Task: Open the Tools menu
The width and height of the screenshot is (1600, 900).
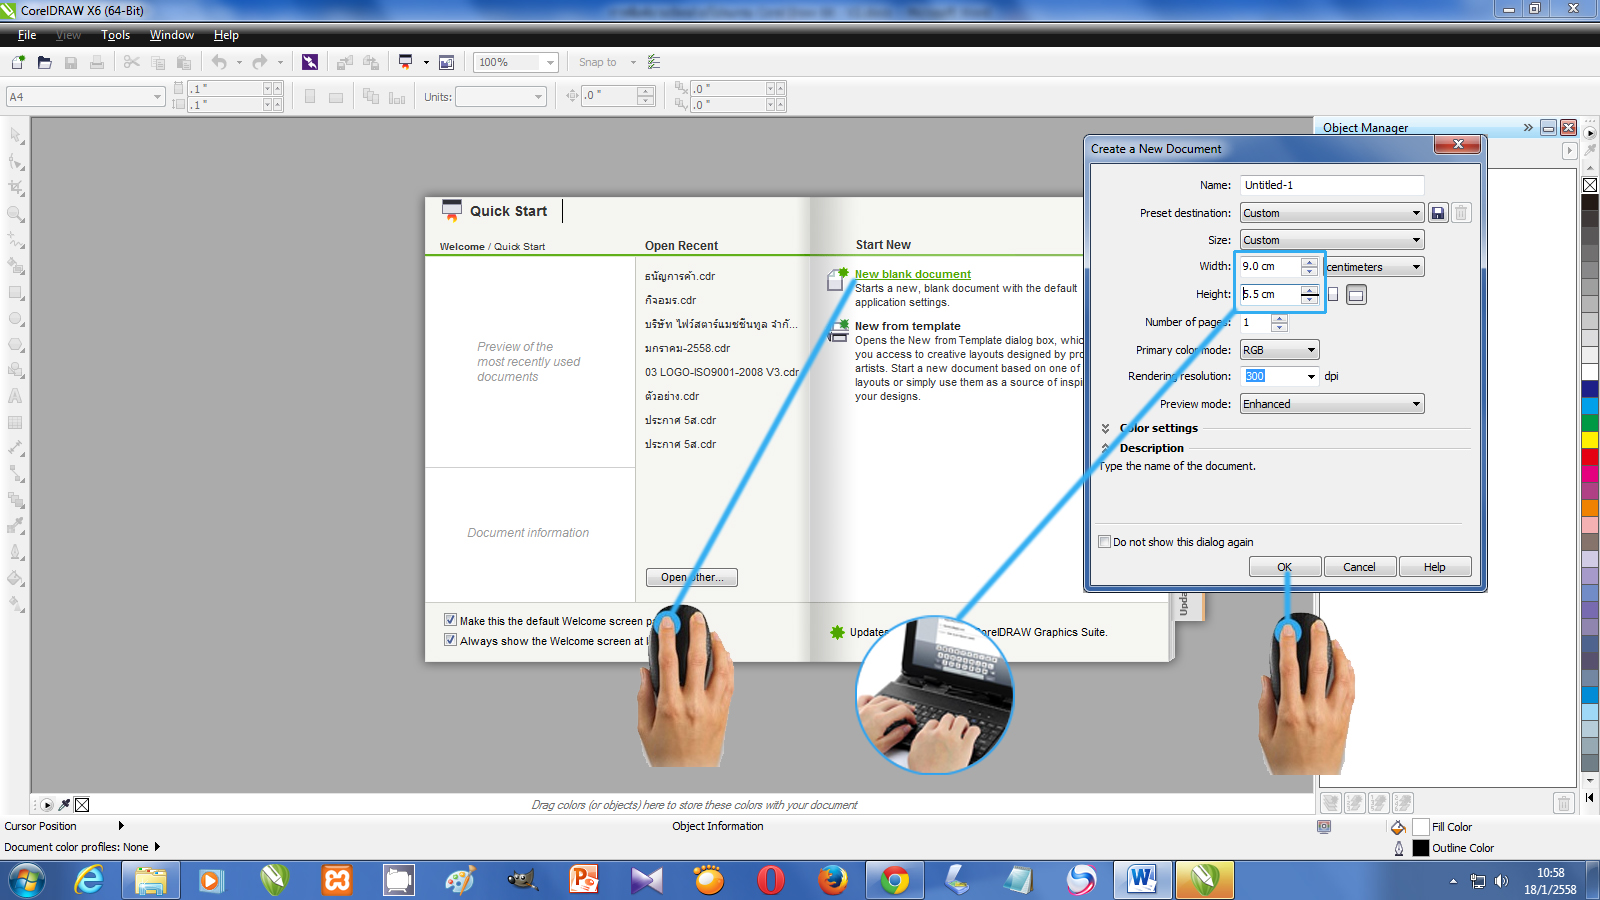Action: pyautogui.click(x=115, y=35)
